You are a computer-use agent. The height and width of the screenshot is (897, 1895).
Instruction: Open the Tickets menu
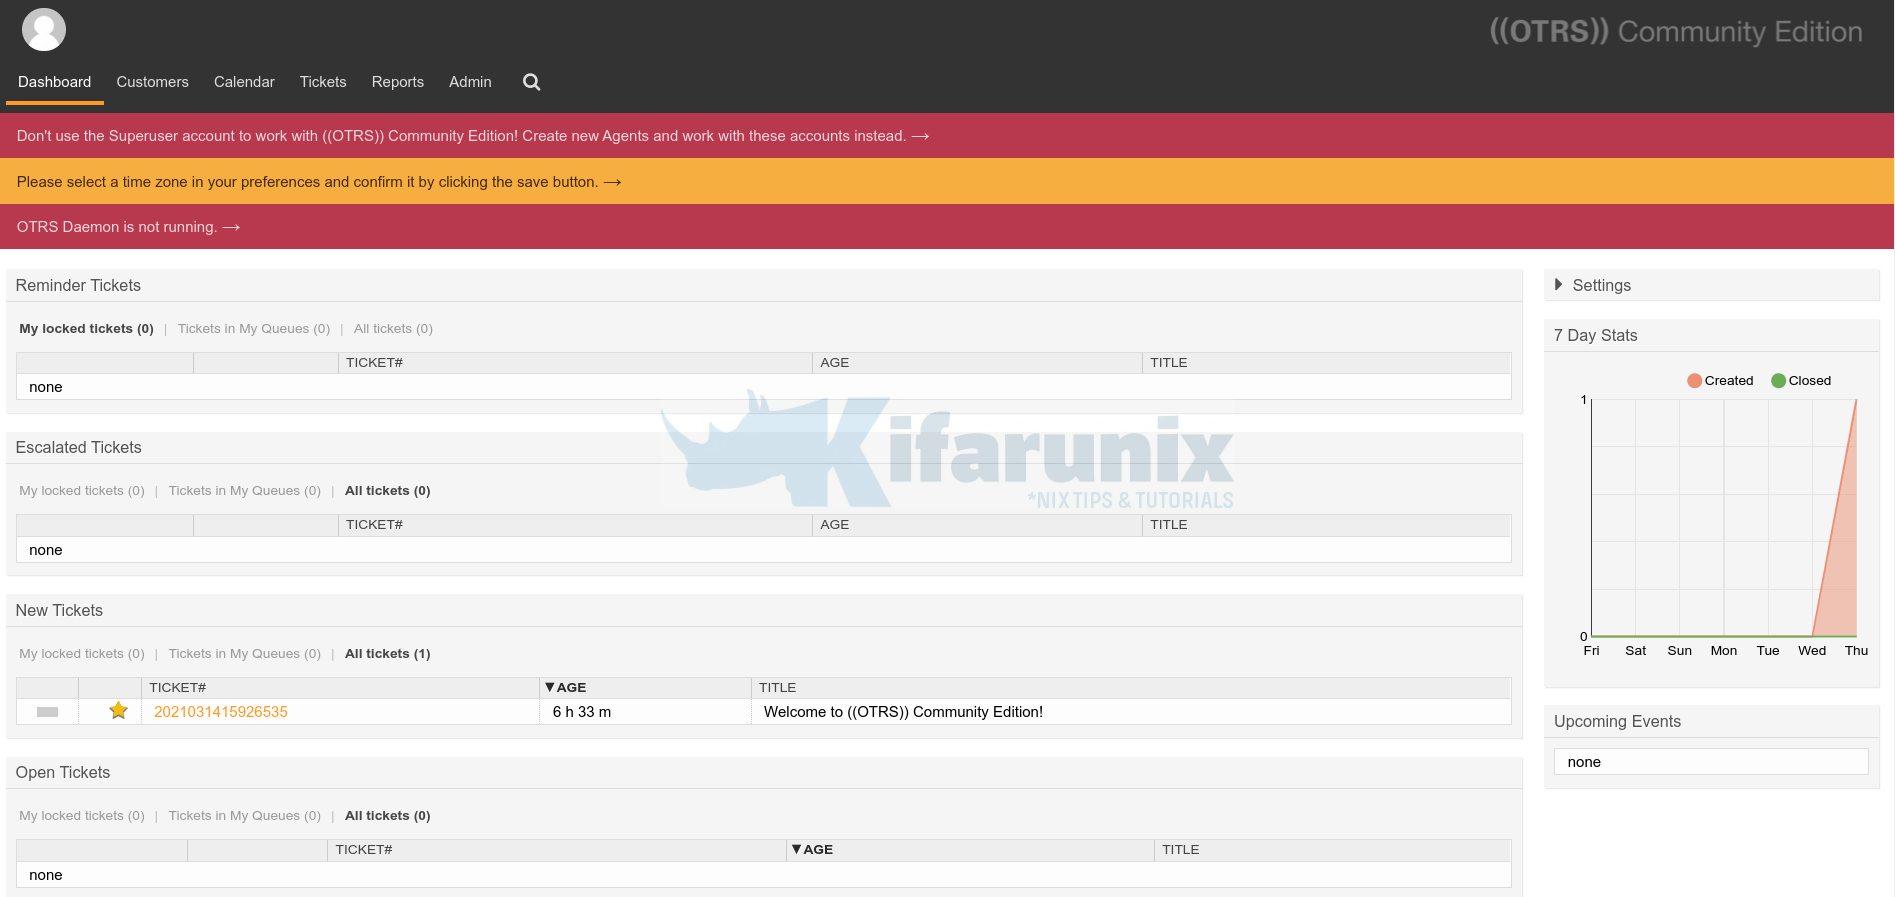pyautogui.click(x=323, y=82)
